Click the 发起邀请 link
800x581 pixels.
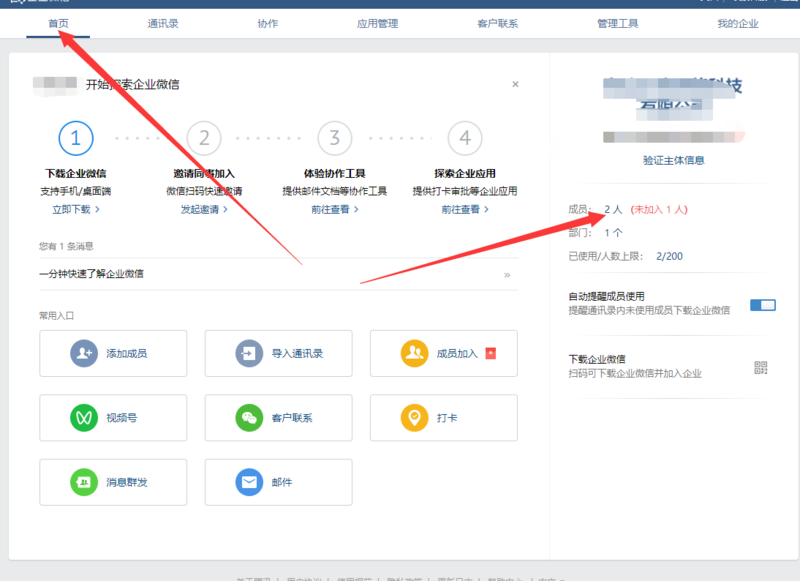click(x=204, y=209)
